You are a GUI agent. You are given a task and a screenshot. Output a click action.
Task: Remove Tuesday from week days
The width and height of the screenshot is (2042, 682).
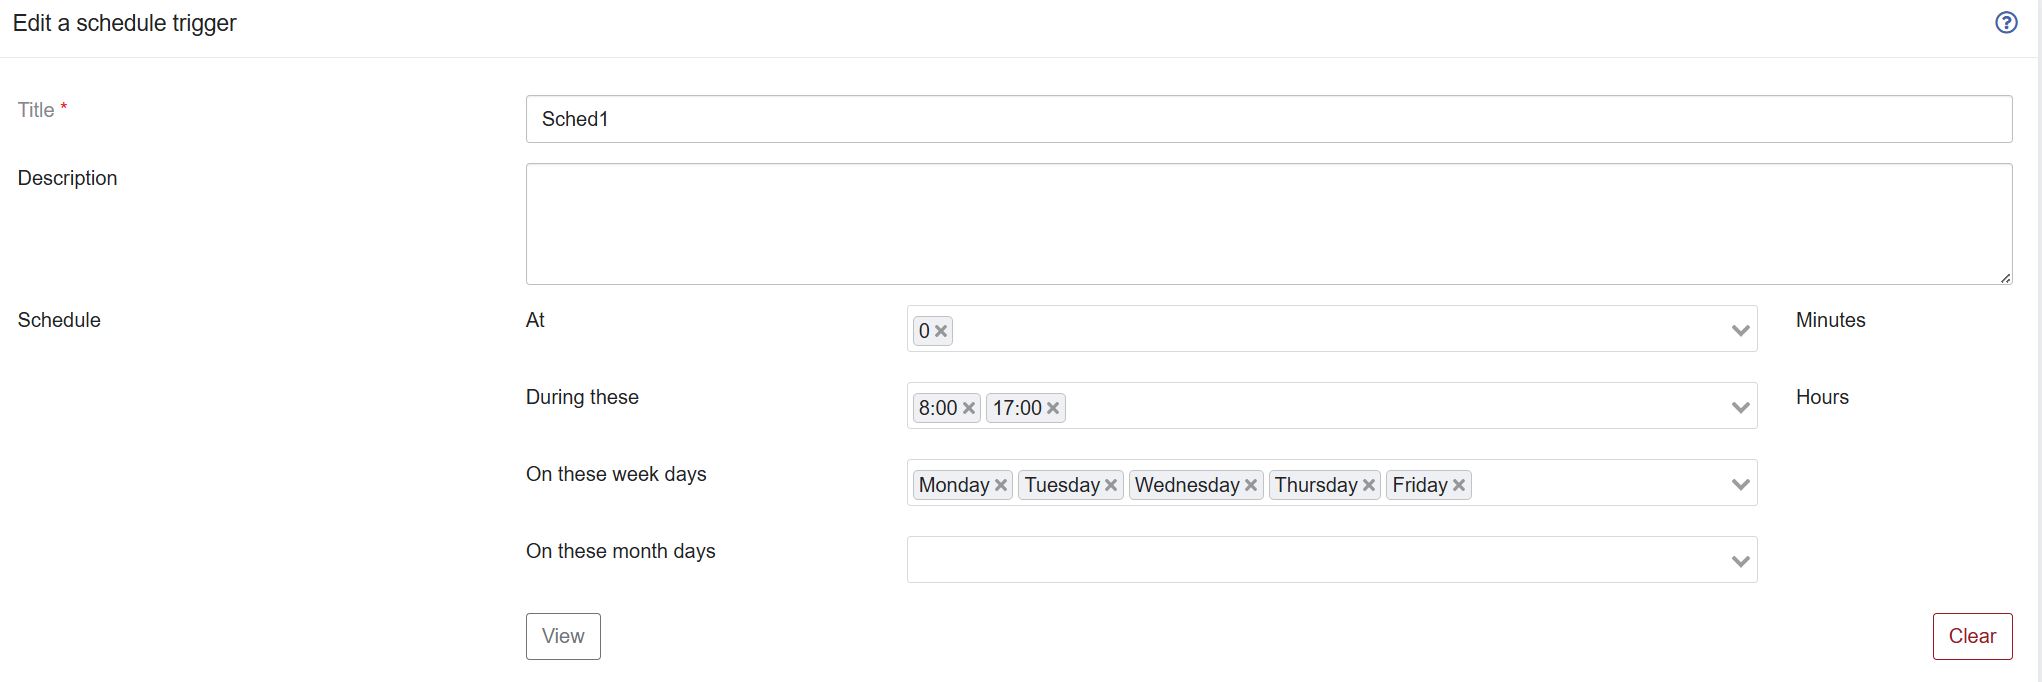click(1110, 485)
